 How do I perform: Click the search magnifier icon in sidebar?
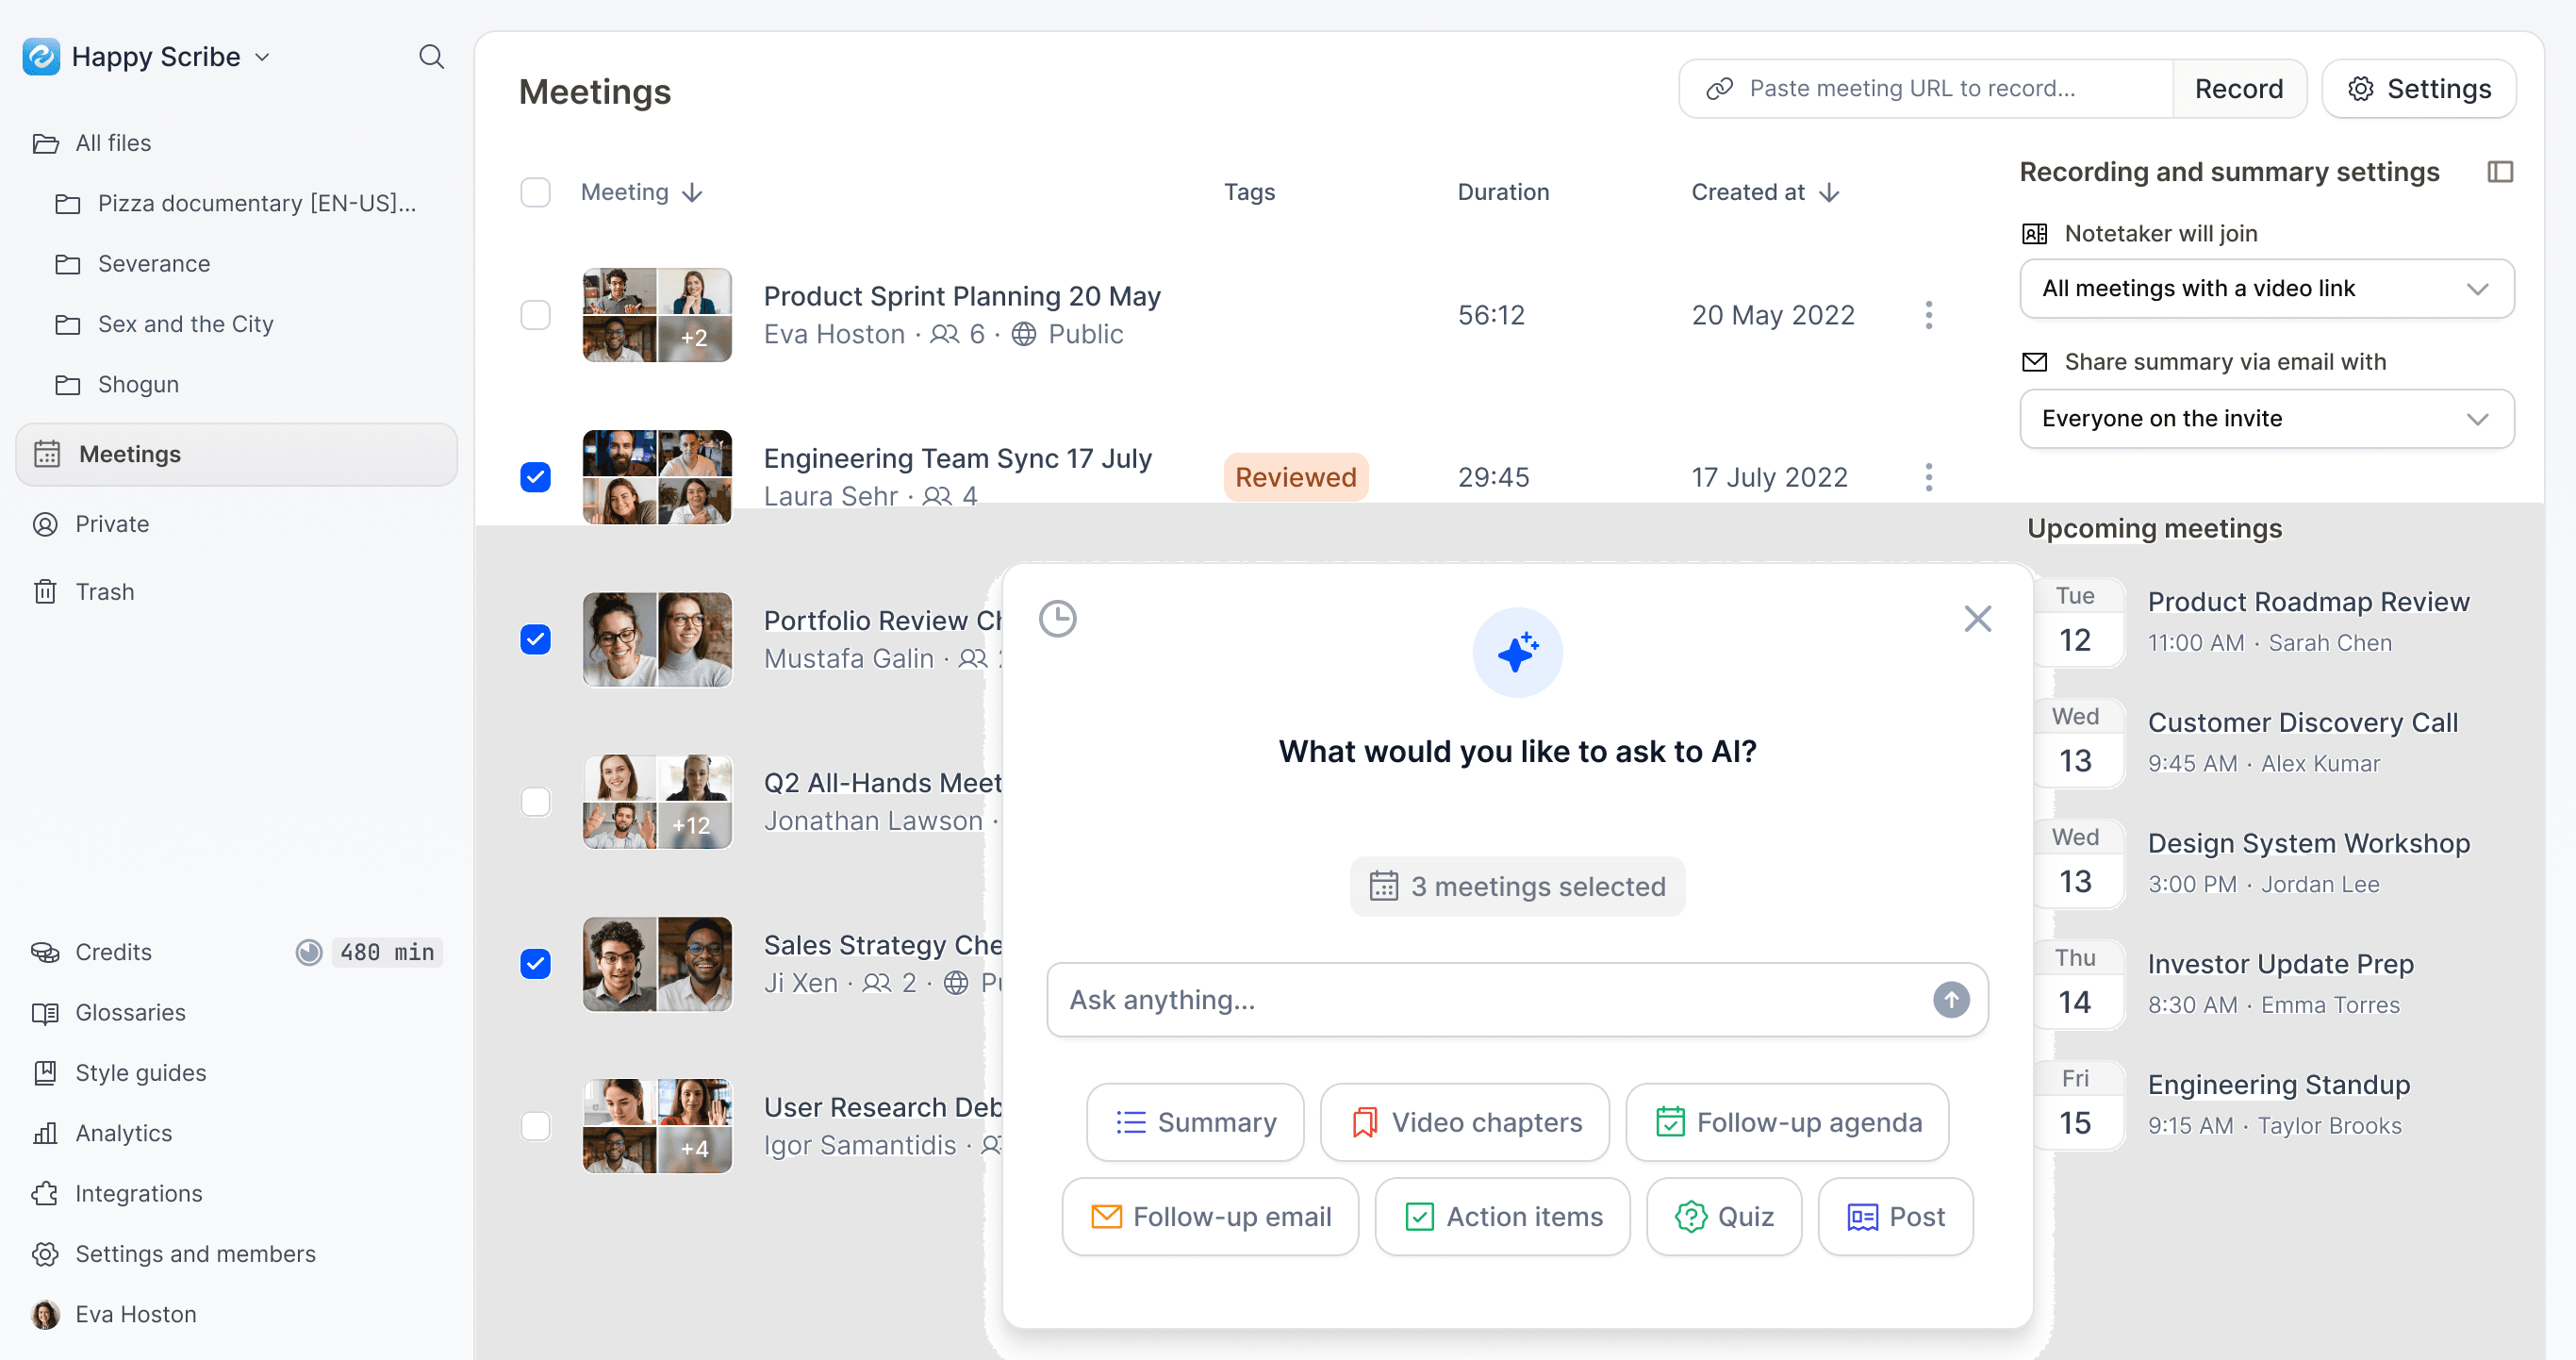[431, 57]
